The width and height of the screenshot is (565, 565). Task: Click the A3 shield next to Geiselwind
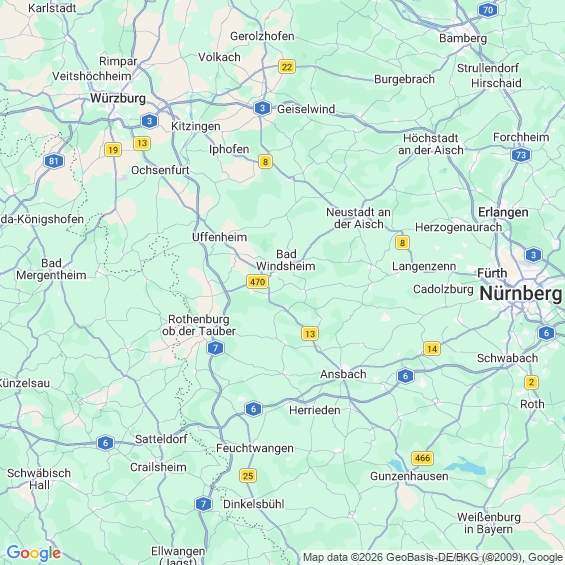[x=262, y=108]
